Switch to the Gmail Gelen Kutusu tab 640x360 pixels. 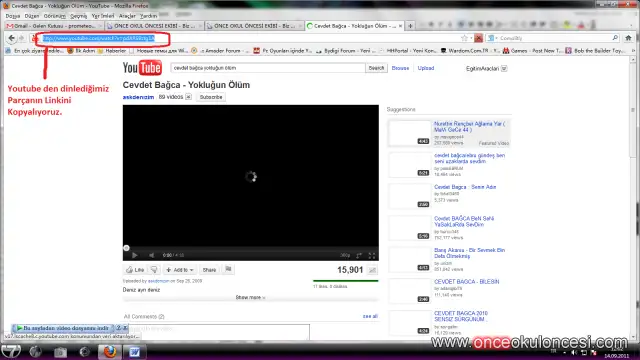53,26
